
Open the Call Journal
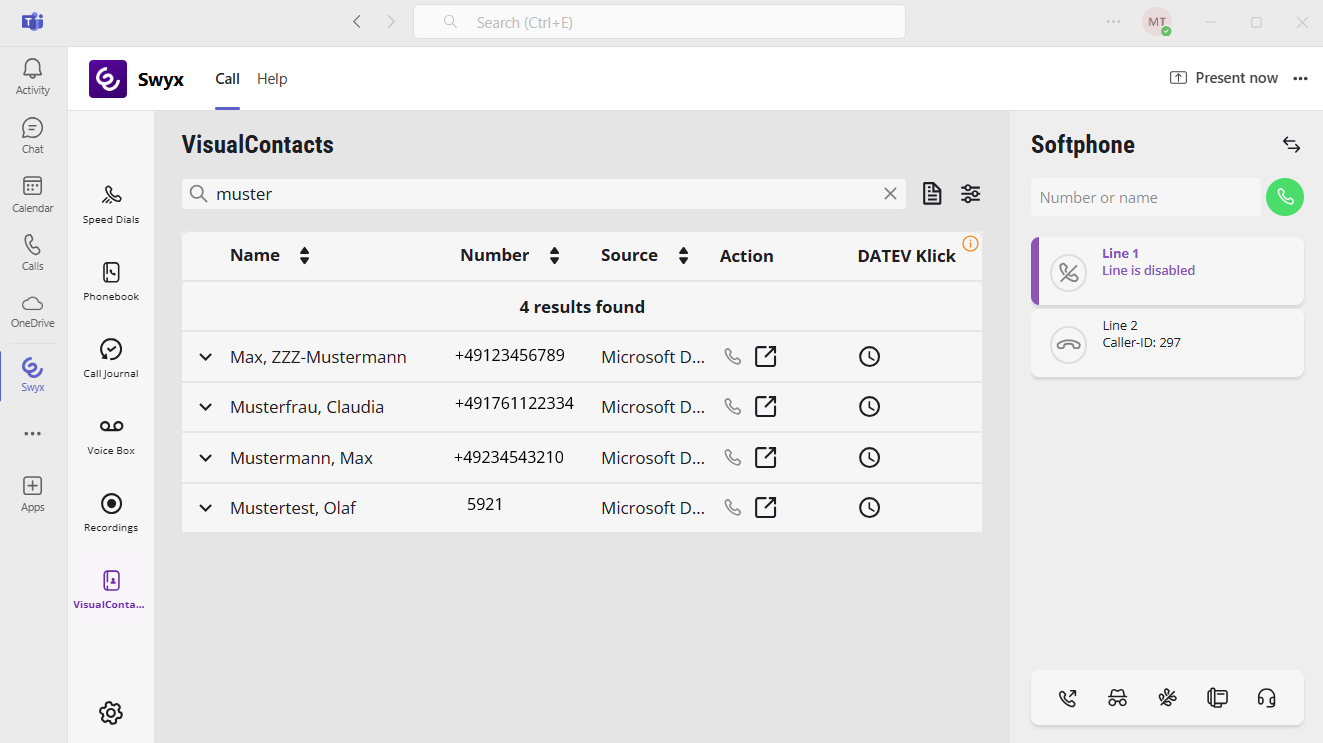coord(111,357)
